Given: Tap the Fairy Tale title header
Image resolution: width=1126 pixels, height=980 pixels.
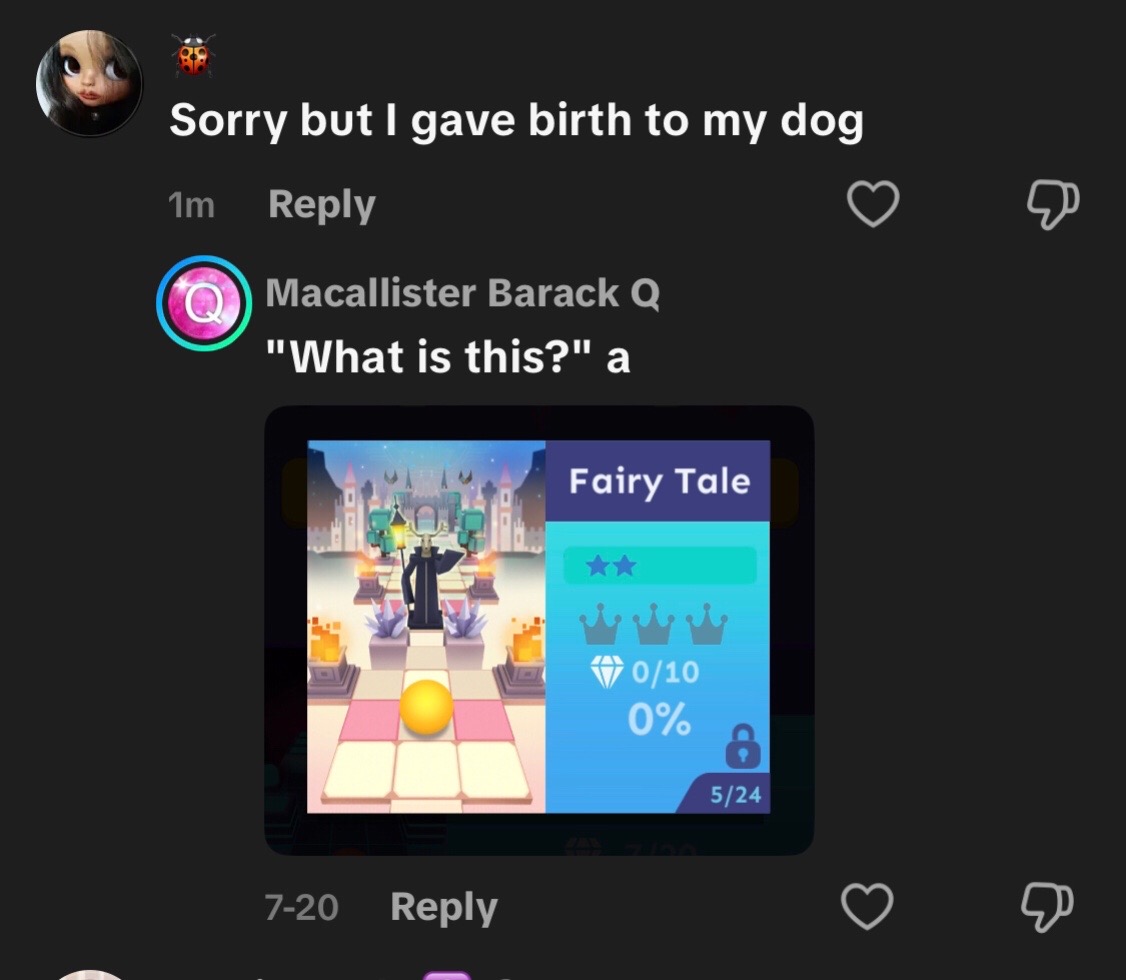Looking at the screenshot, I should pos(658,480).
